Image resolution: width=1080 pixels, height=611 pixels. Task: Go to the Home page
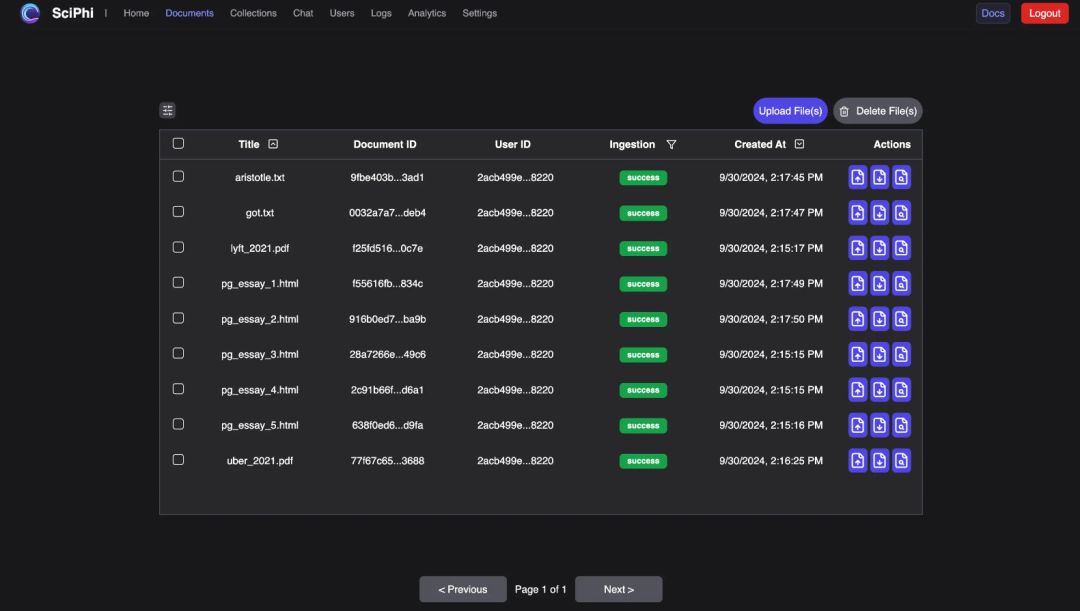coord(136,13)
